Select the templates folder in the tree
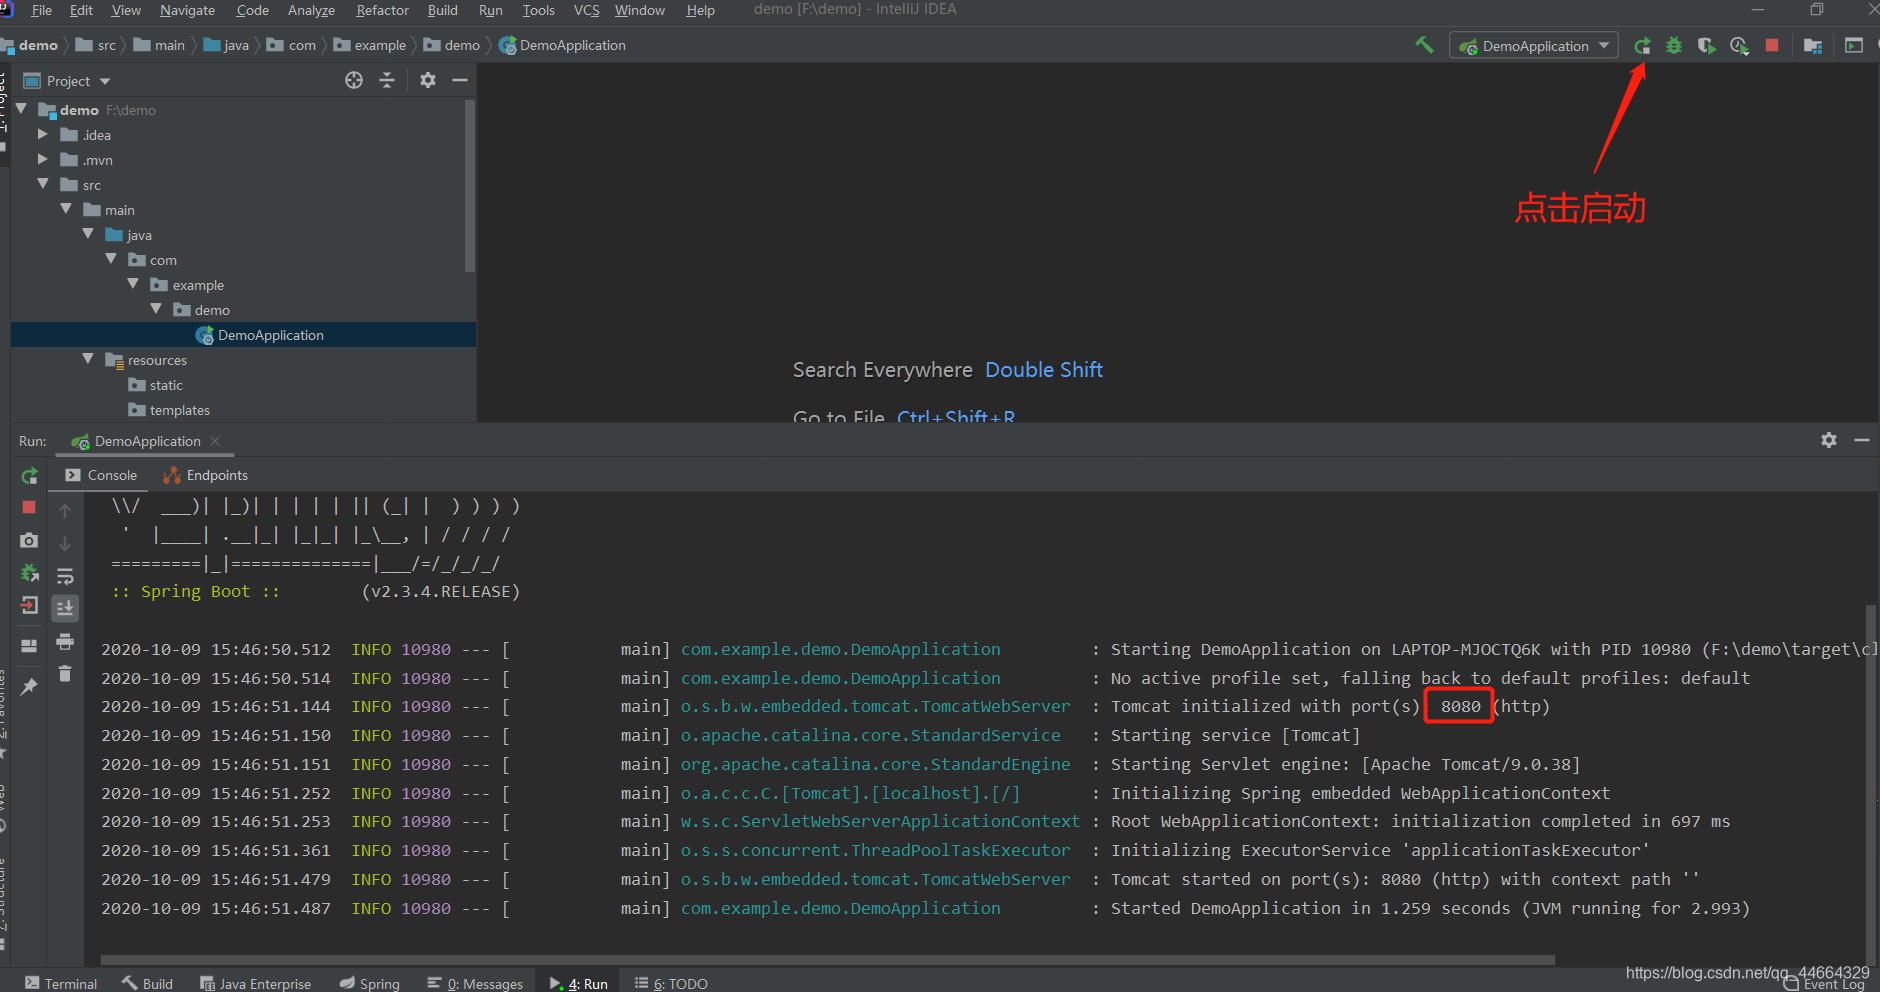This screenshot has height=992, width=1880. pyautogui.click(x=169, y=410)
